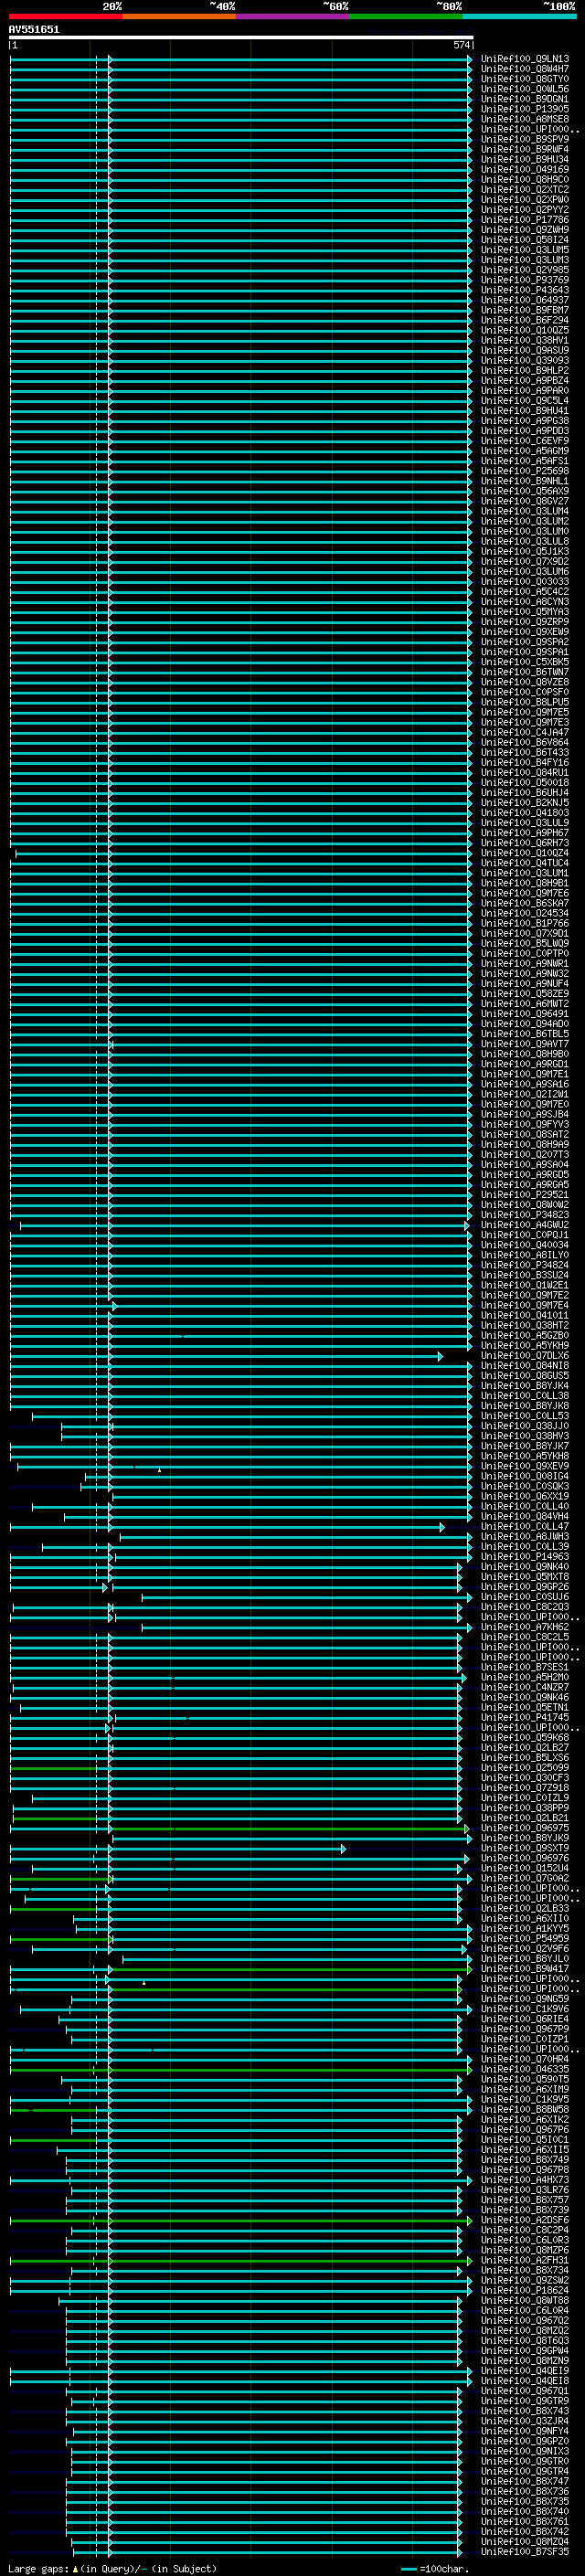Select hit label UniRef100_C4NZR7

tap(525, 1687)
